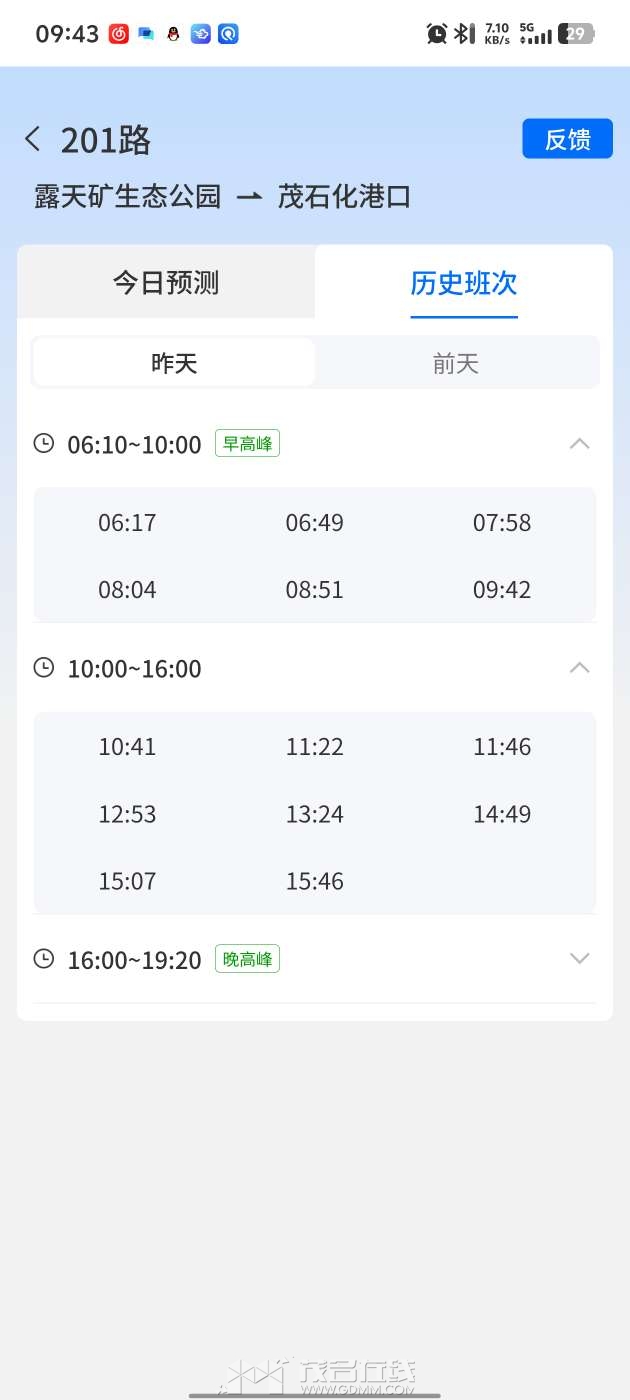Tap the Bluetooth icon in status bar
630x1400 pixels.
pos(463,34)
